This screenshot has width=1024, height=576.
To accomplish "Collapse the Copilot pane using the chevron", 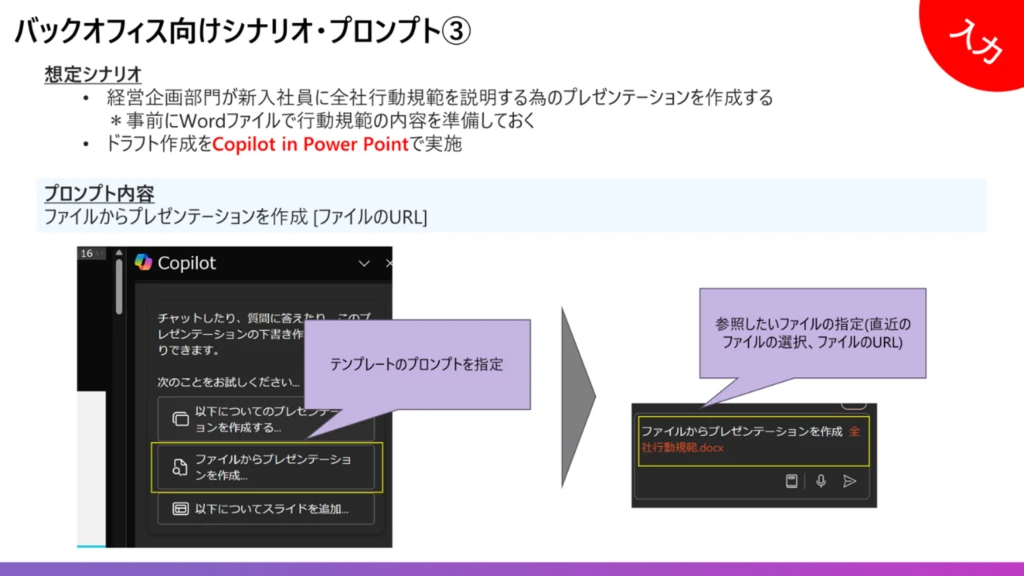I will click(x=363, y=264).
